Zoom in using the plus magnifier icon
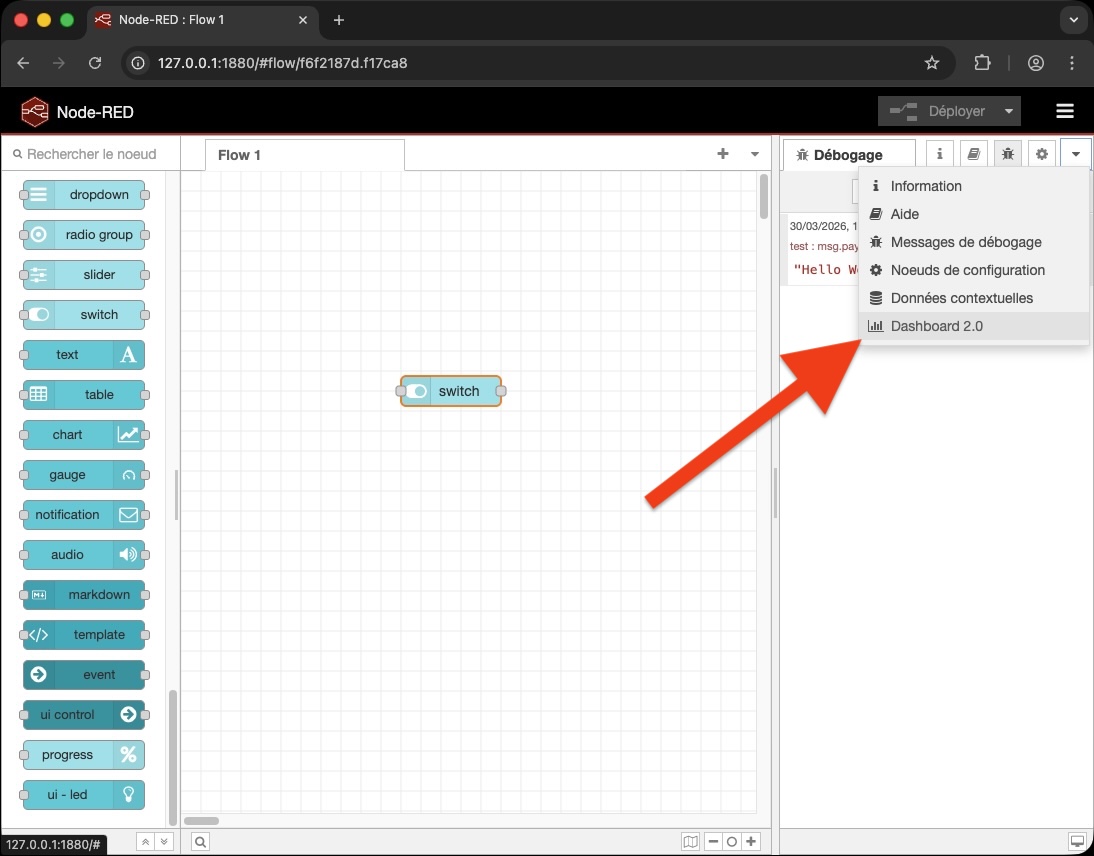 click(750, 841)
